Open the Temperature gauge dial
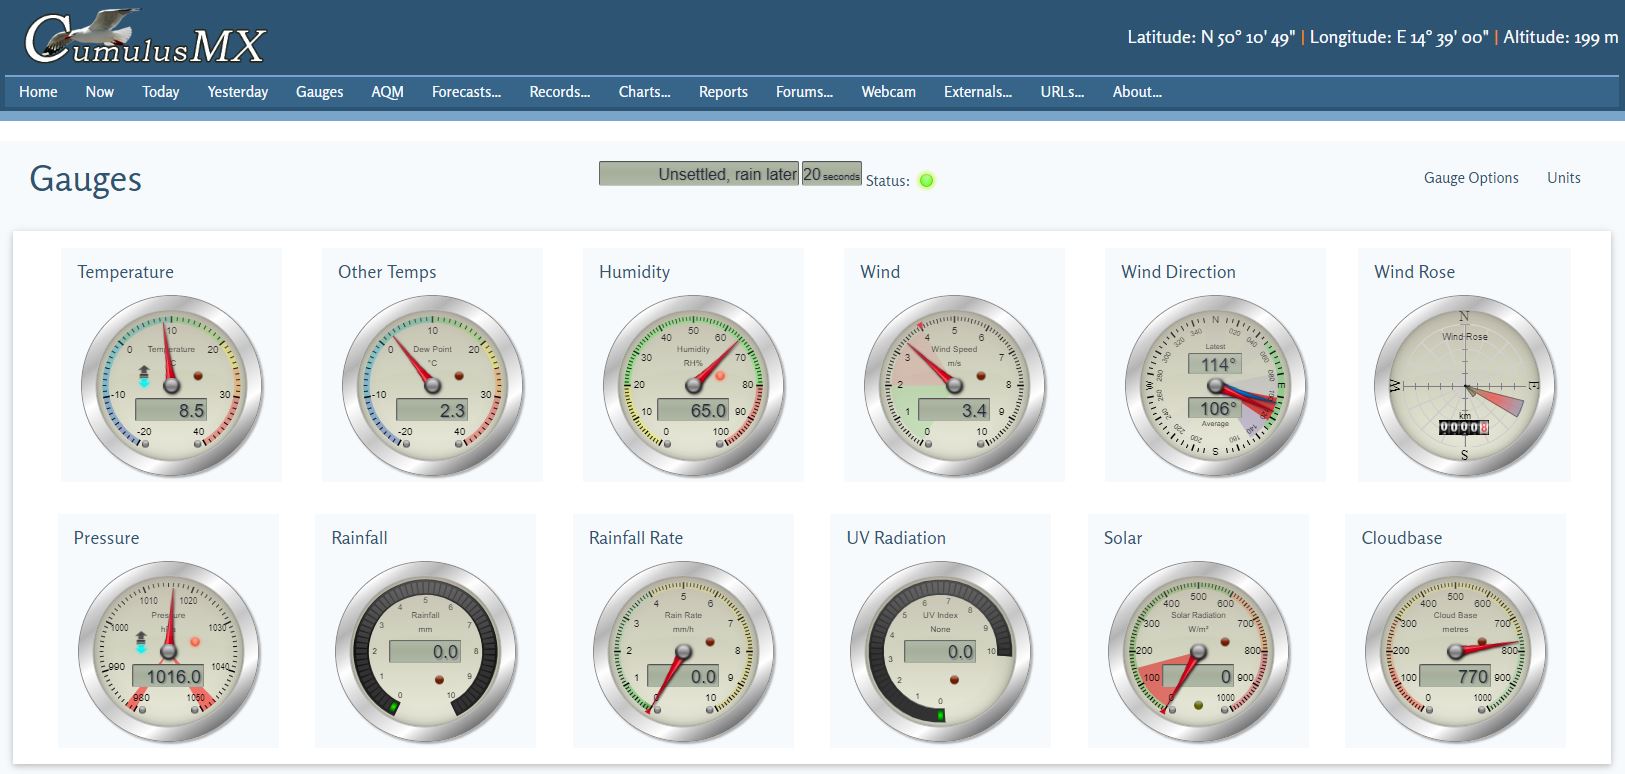This screenshot has height=774, width=1625. point(171,385)
